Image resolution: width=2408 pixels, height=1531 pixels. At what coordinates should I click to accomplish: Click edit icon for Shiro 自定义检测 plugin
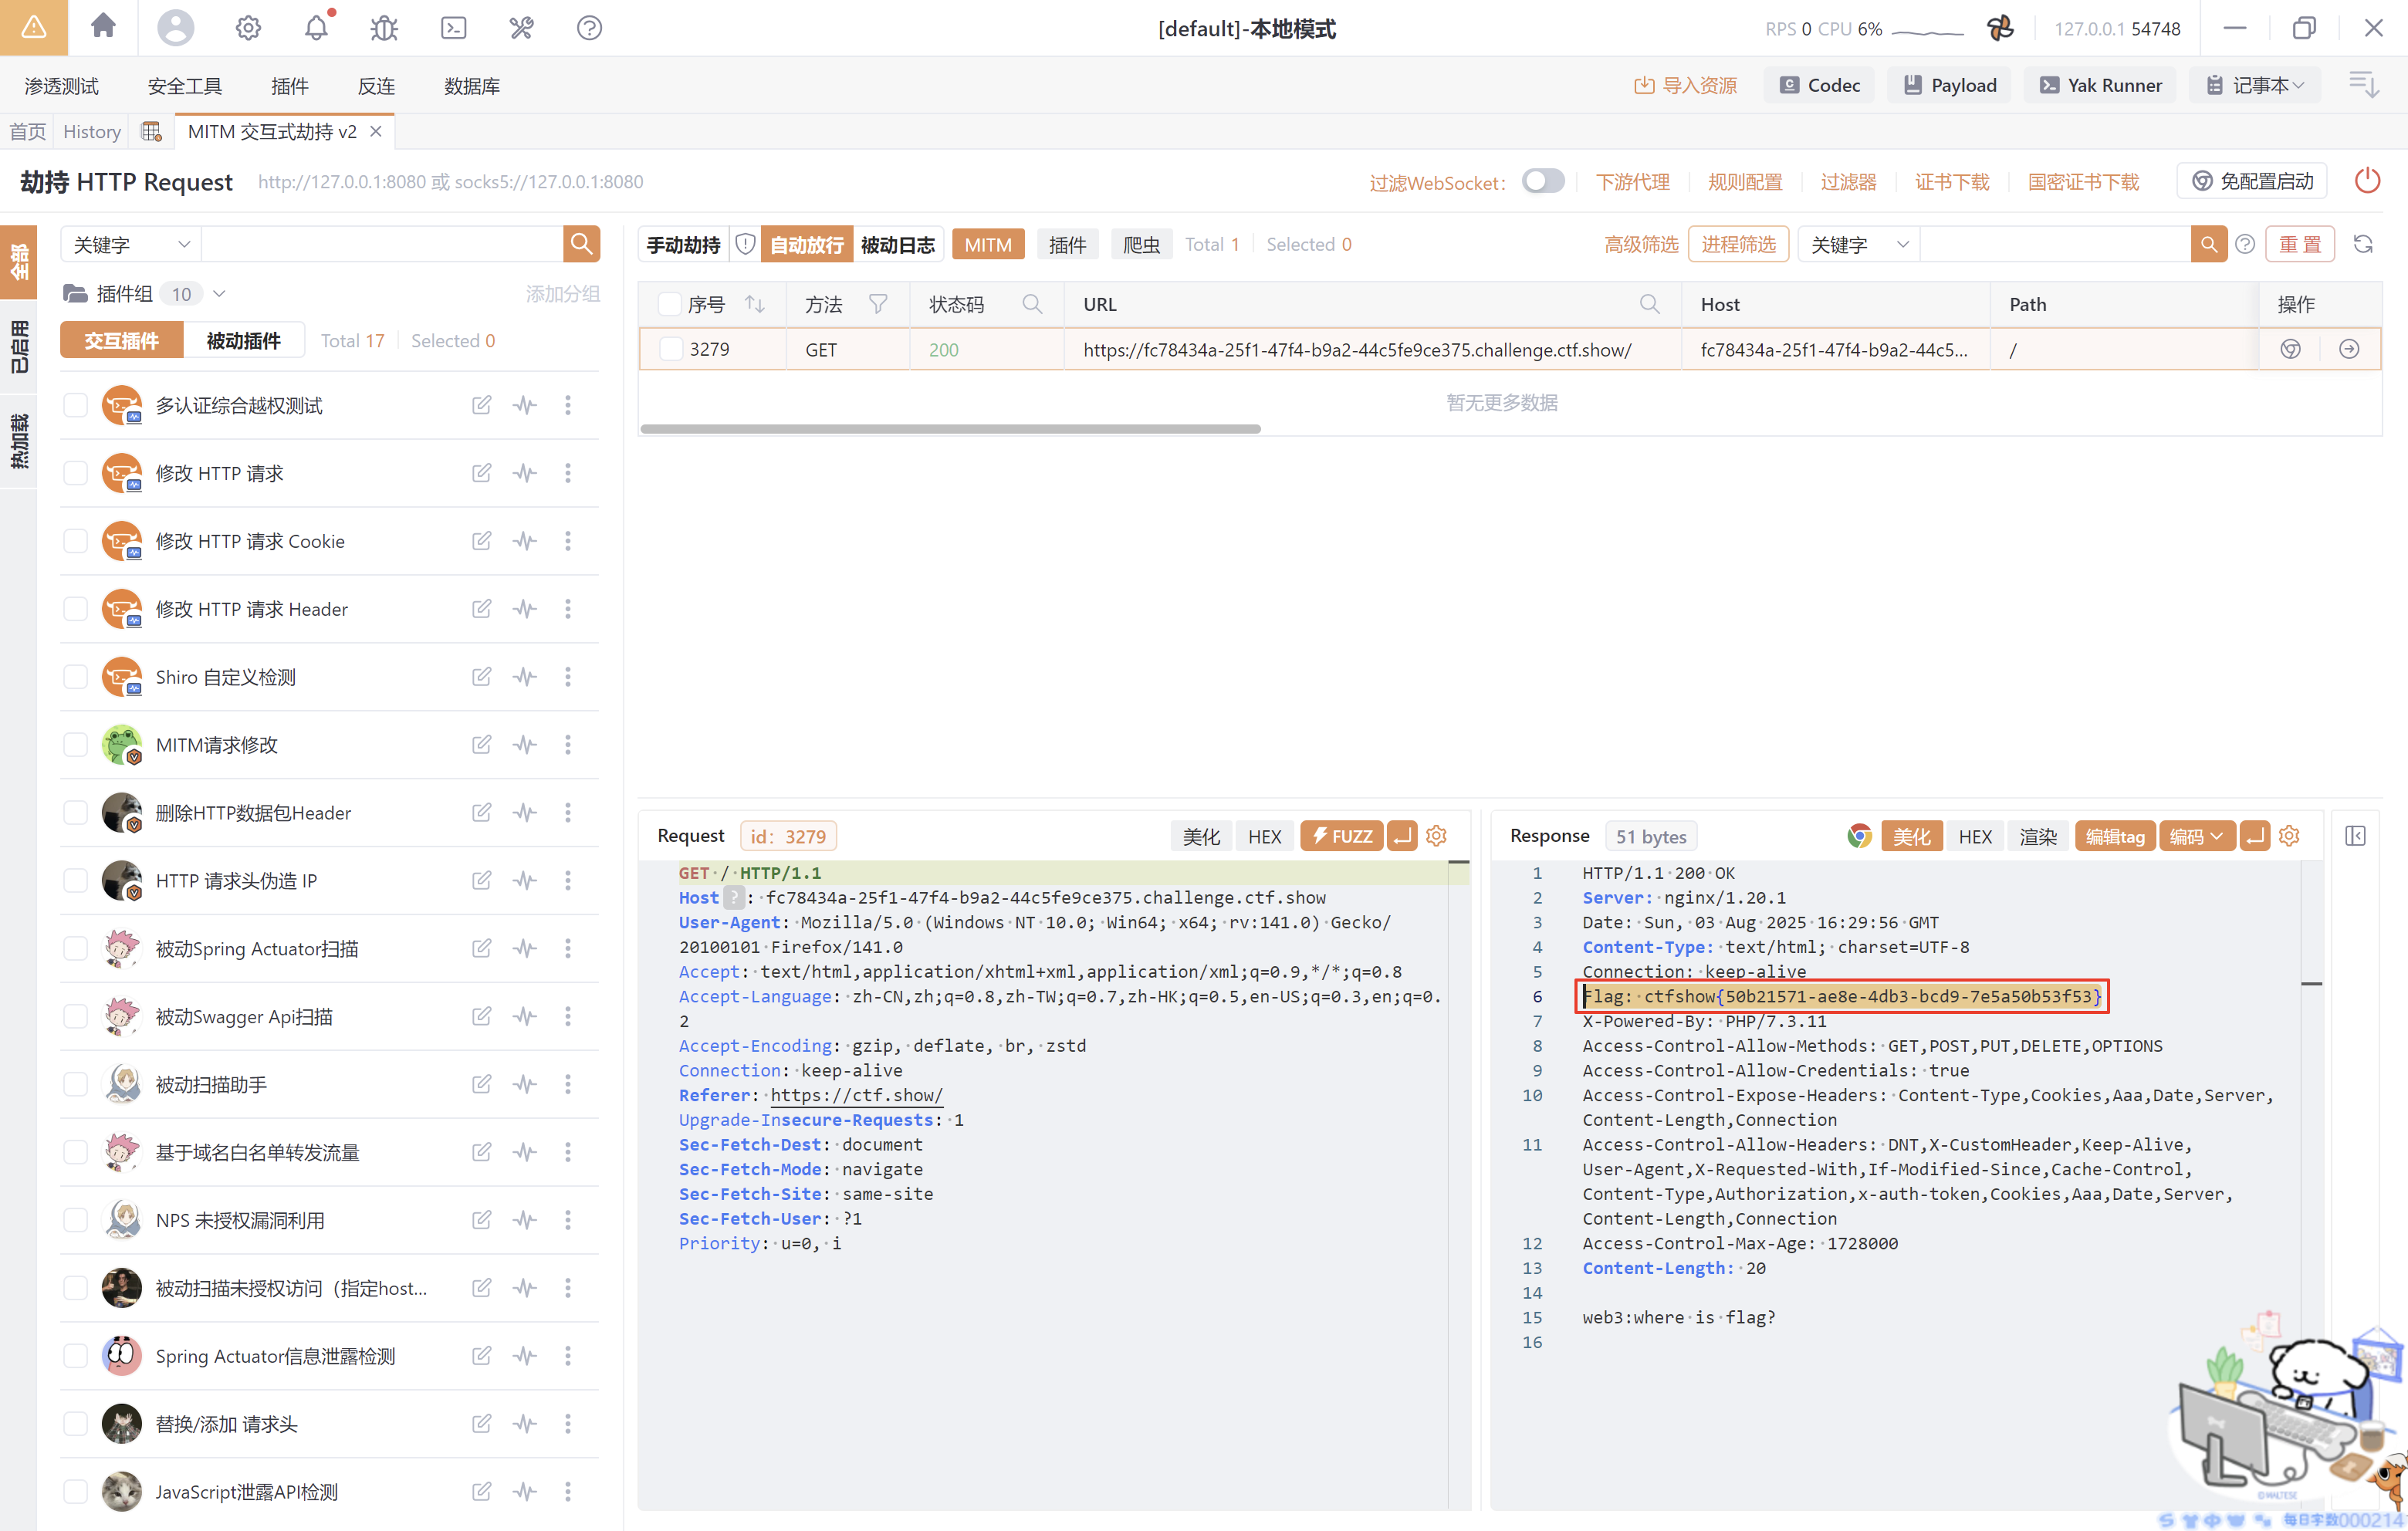(x=481, y=677)
